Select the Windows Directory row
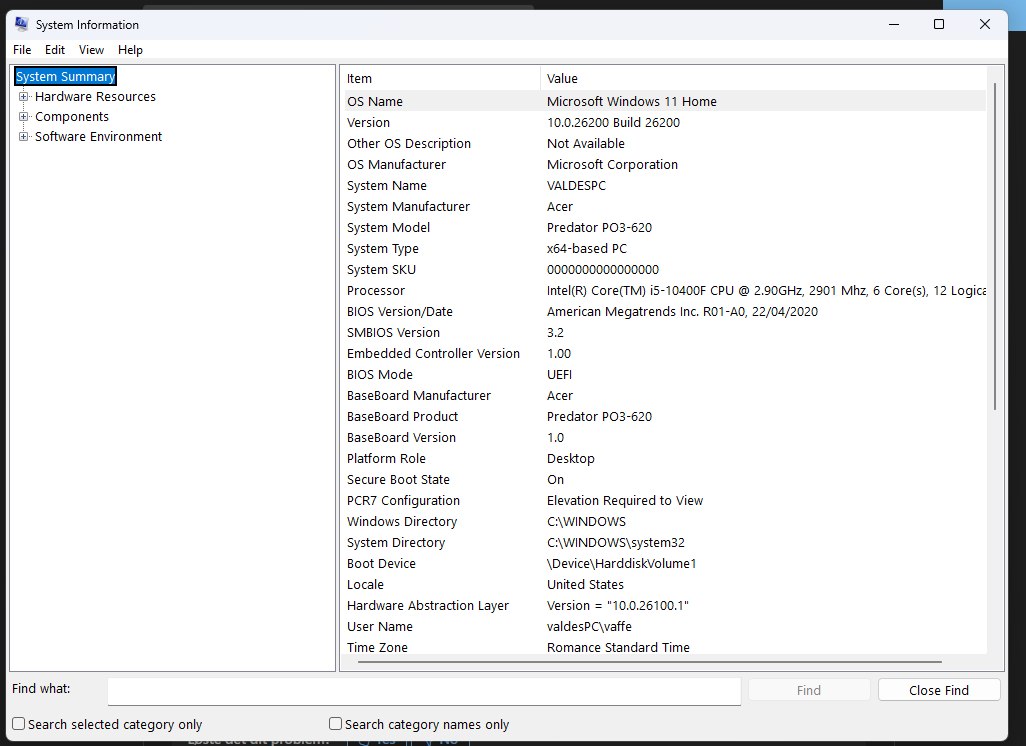Screen dimensions: 1026x746 pos(665,522)
